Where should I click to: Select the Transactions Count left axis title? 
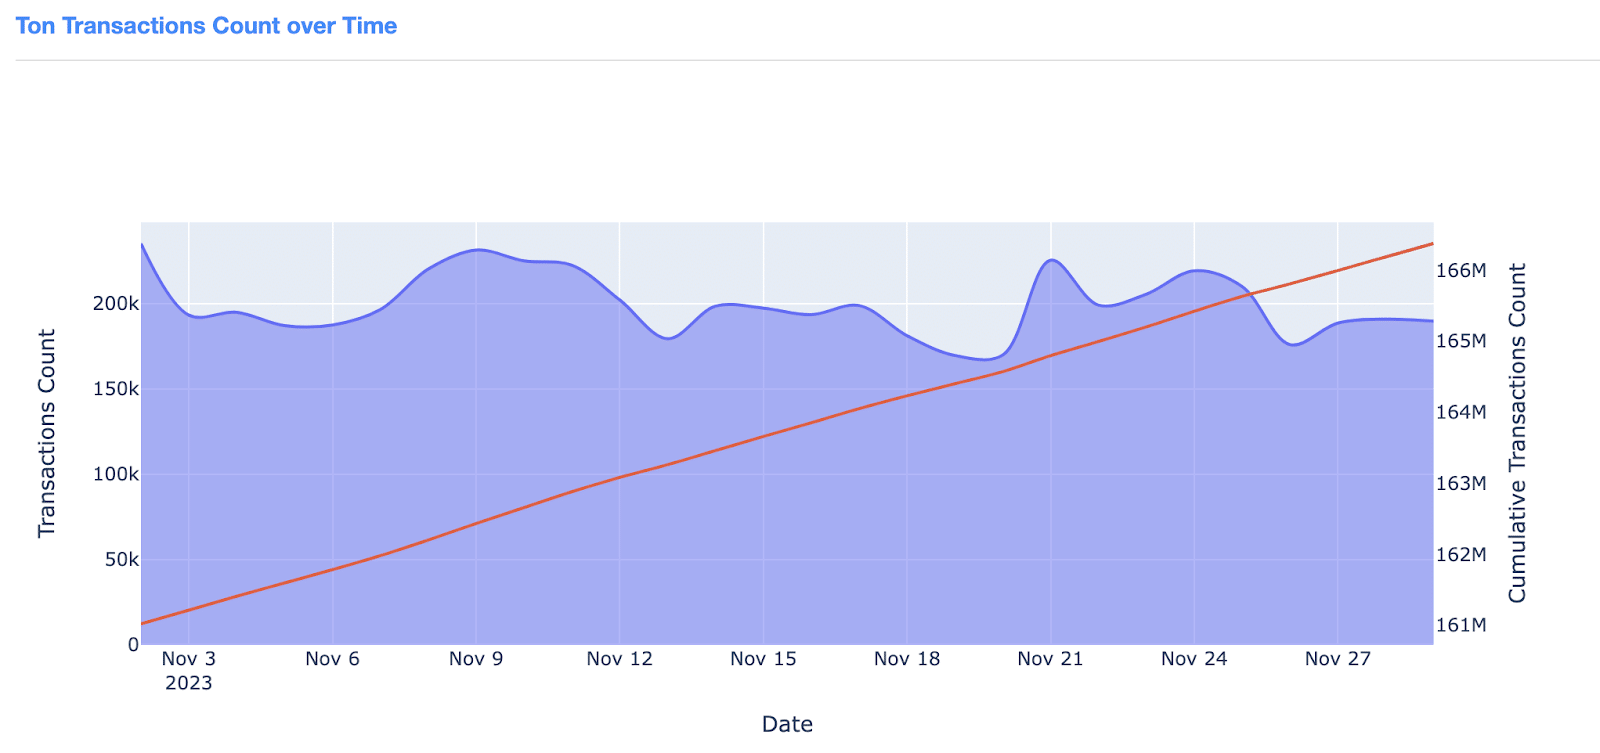tap(47, 433)
